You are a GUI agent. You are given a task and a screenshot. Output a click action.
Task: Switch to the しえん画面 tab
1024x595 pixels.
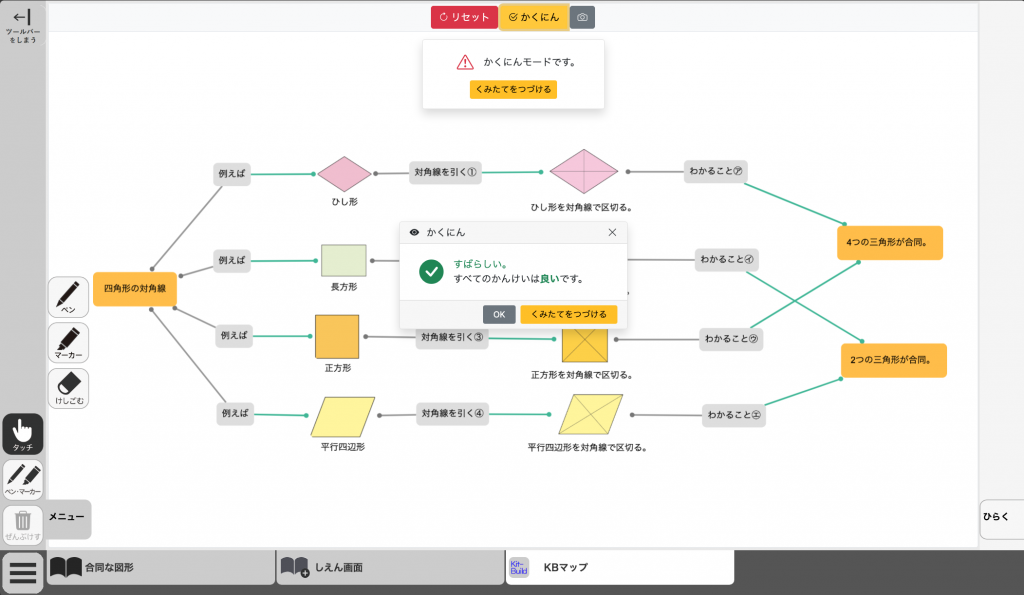click(x=390, y=567)
